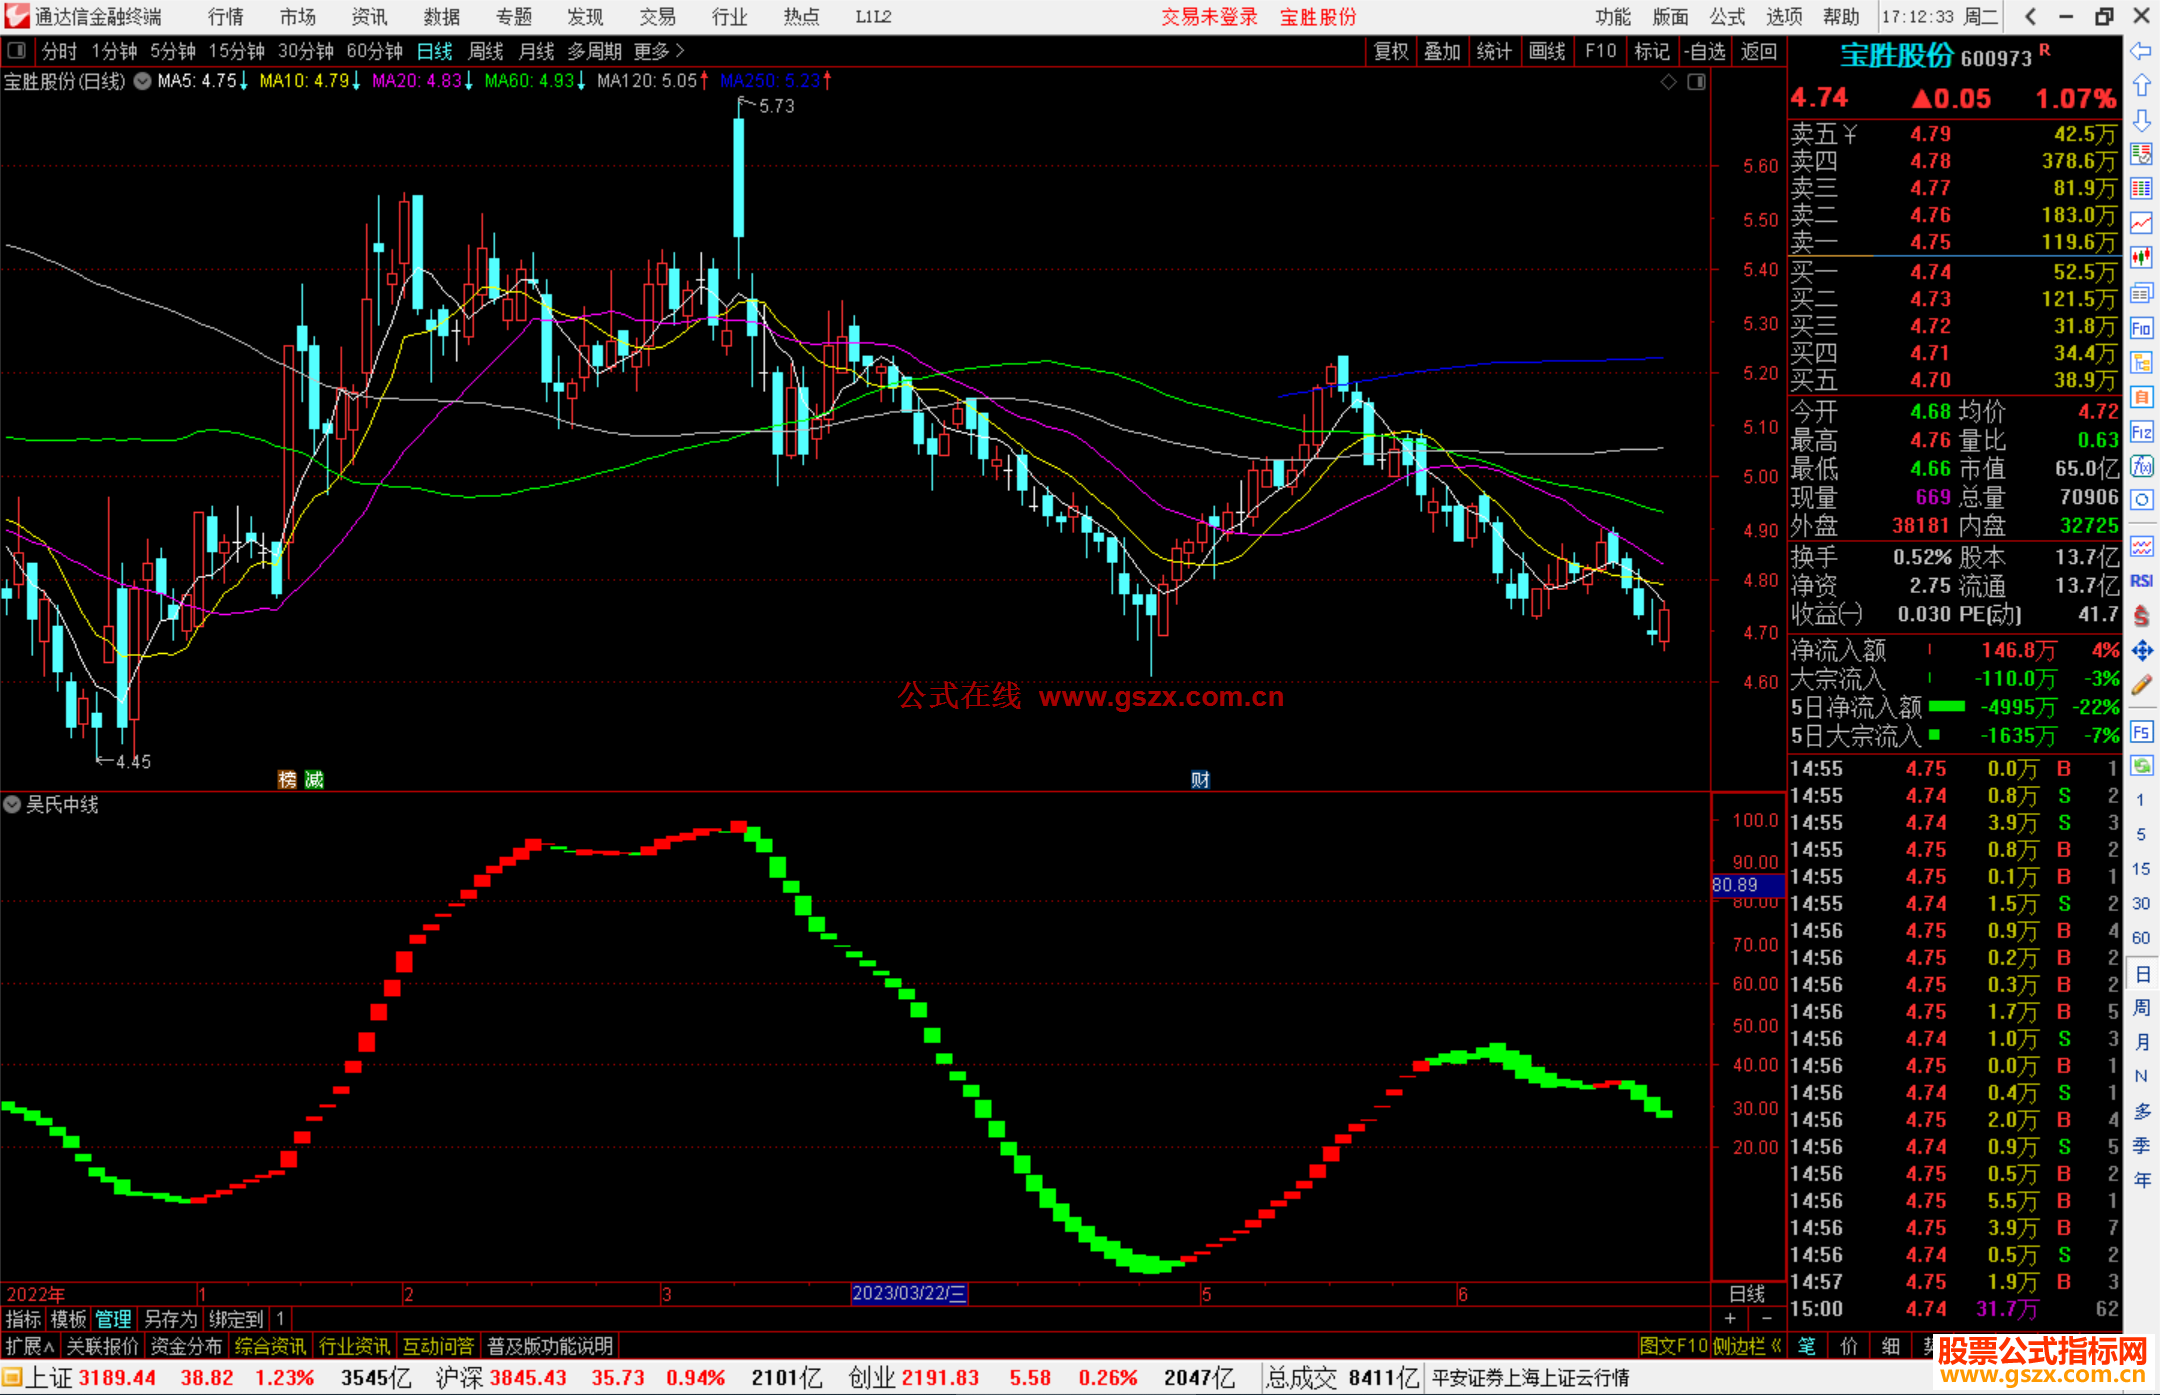Screen dimensions: 2160x1395
Task: Click the blue MA250 legend label
Action: [770, 81]
